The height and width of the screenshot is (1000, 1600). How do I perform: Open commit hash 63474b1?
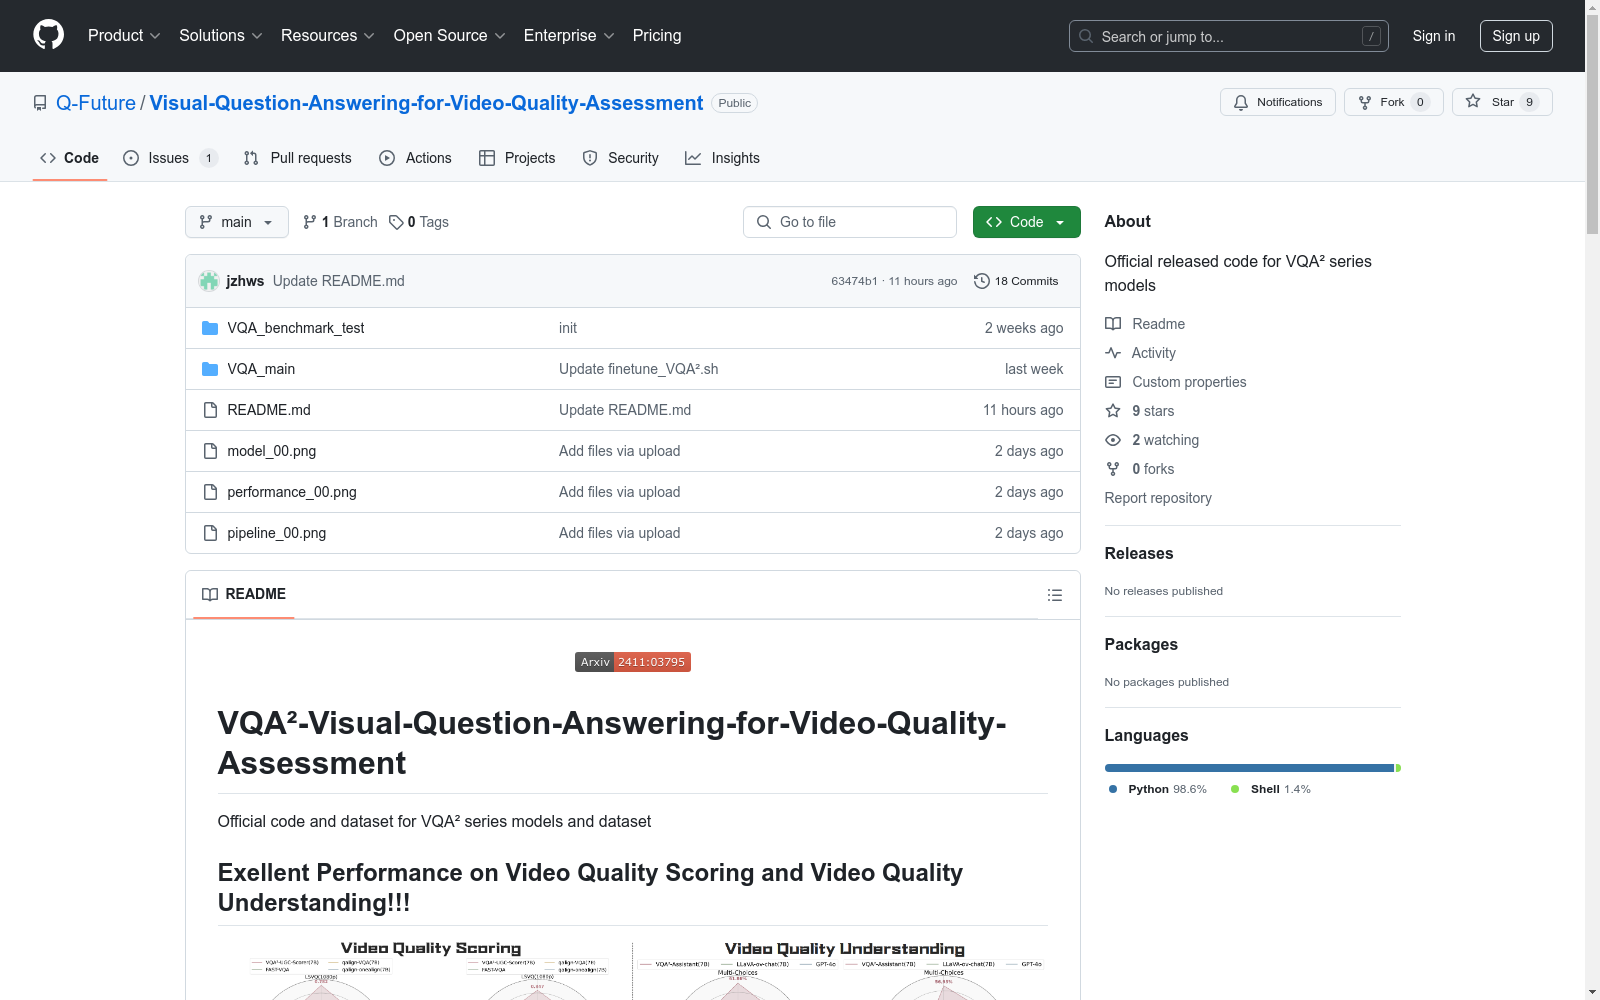[x=854, y=281]
